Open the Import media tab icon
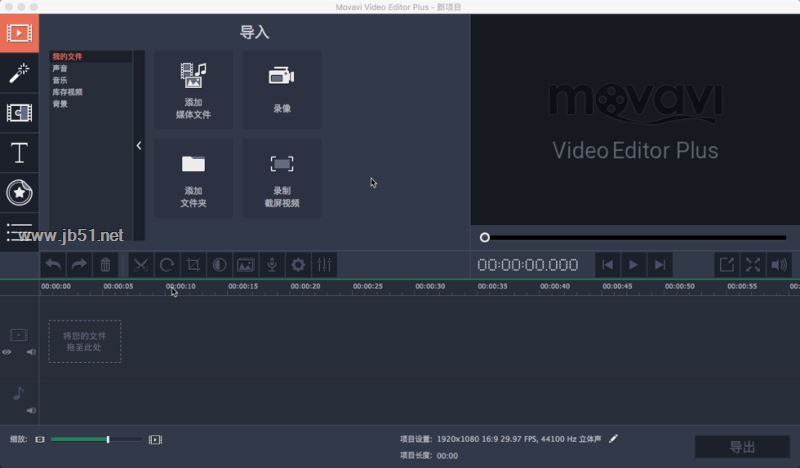 tap(19, 33)
